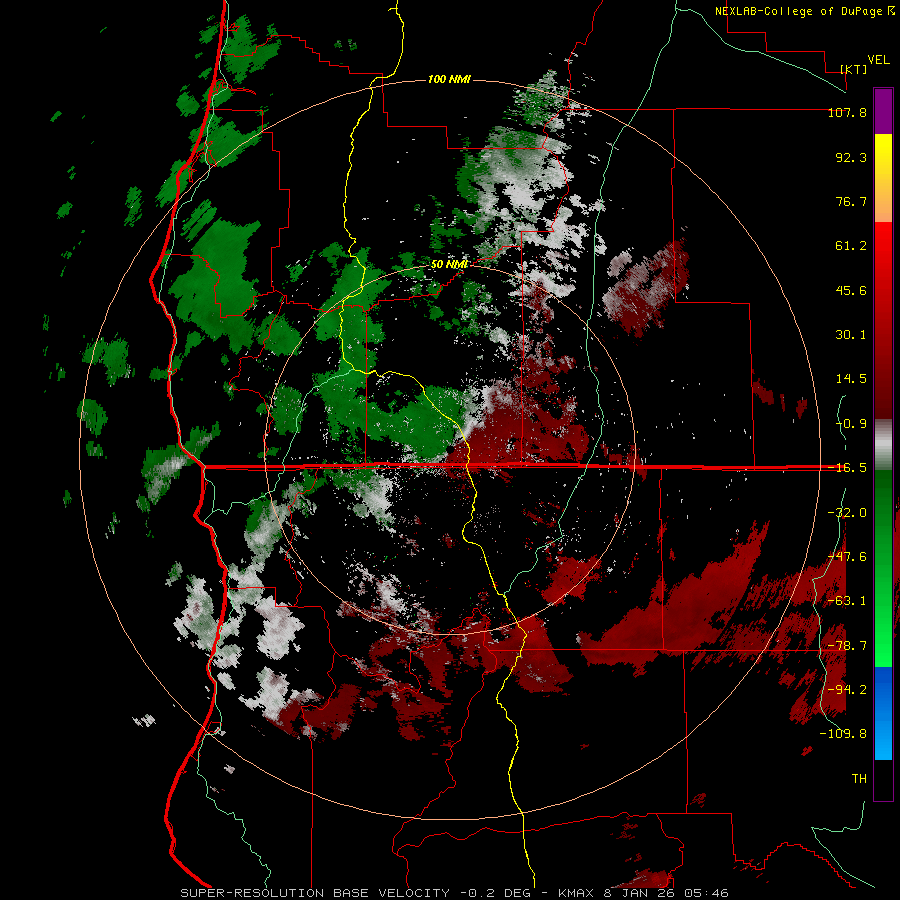
Task: Click the 8 JAN 26 date text
Action: tap(638, 893)
